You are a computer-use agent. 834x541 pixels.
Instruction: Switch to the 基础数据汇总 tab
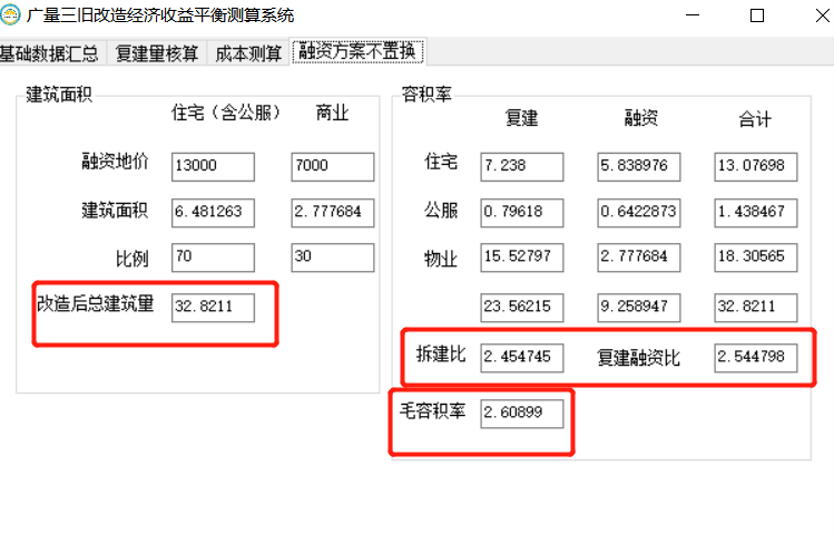tap(49, 53)
